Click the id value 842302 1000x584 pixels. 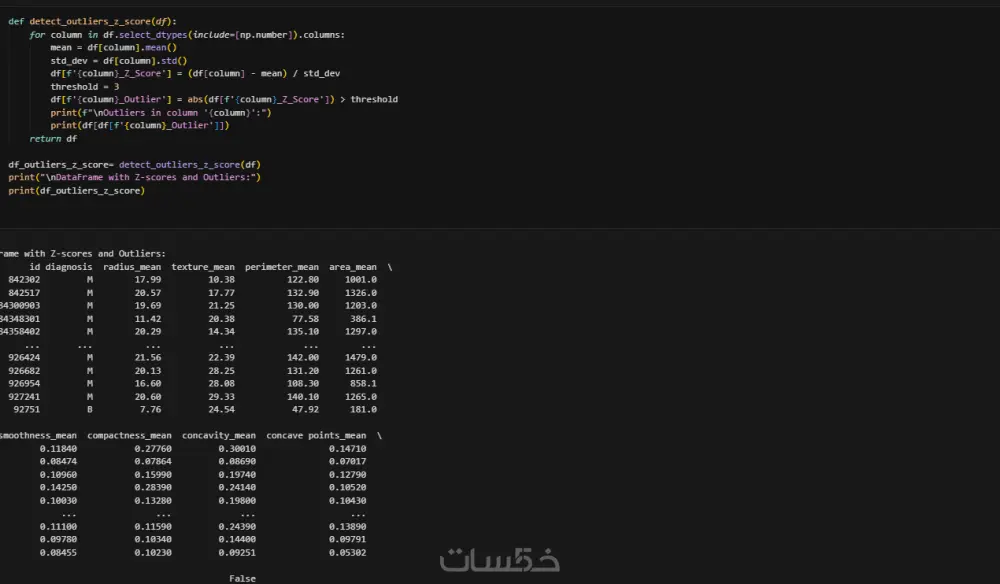(24, 280)
